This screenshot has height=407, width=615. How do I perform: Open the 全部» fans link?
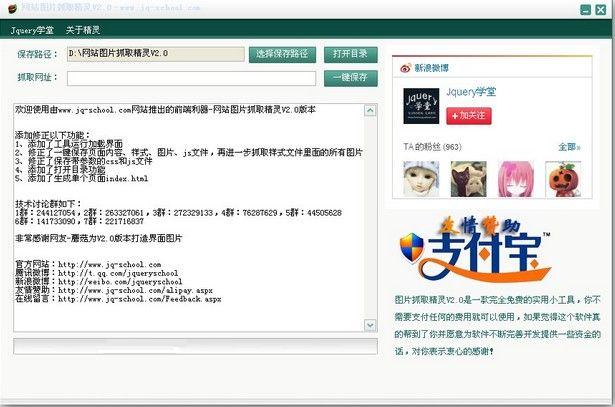pos(569,147)
